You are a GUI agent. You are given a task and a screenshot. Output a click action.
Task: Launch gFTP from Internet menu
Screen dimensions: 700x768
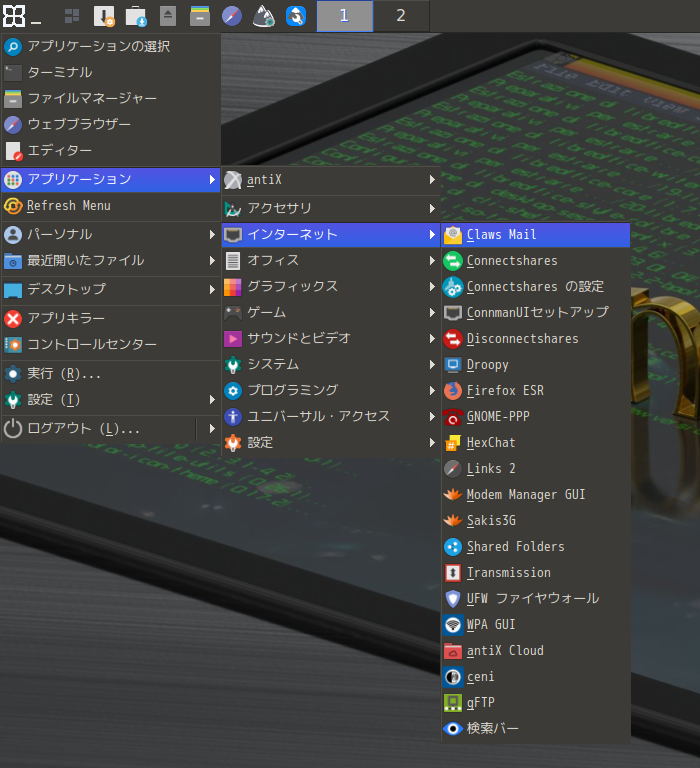536,703
